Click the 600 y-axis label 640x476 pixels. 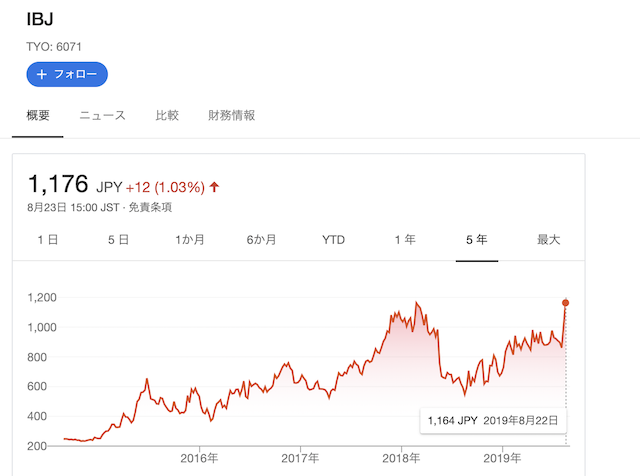37,386
